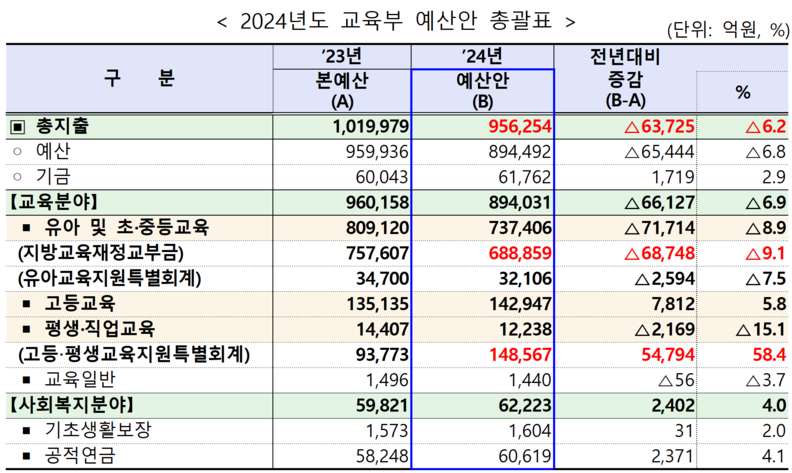
Task: Select the '교육일반' row label
Action: point(80,379)
